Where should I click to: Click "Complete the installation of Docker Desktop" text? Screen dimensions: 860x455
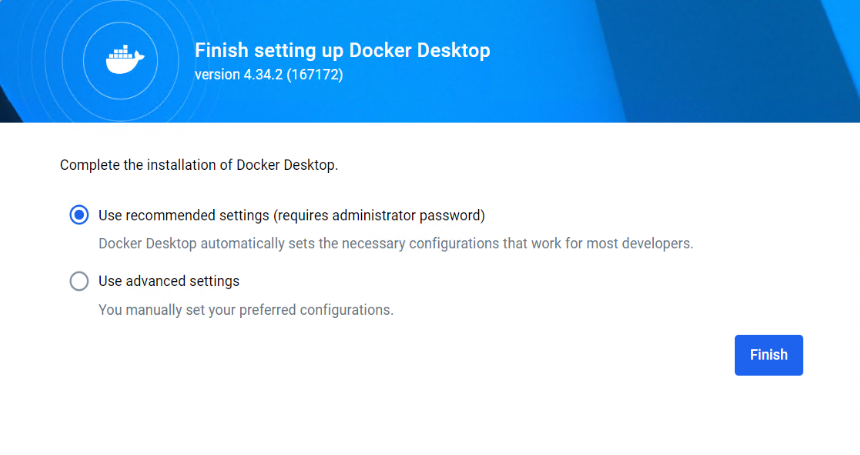point(199,165)
